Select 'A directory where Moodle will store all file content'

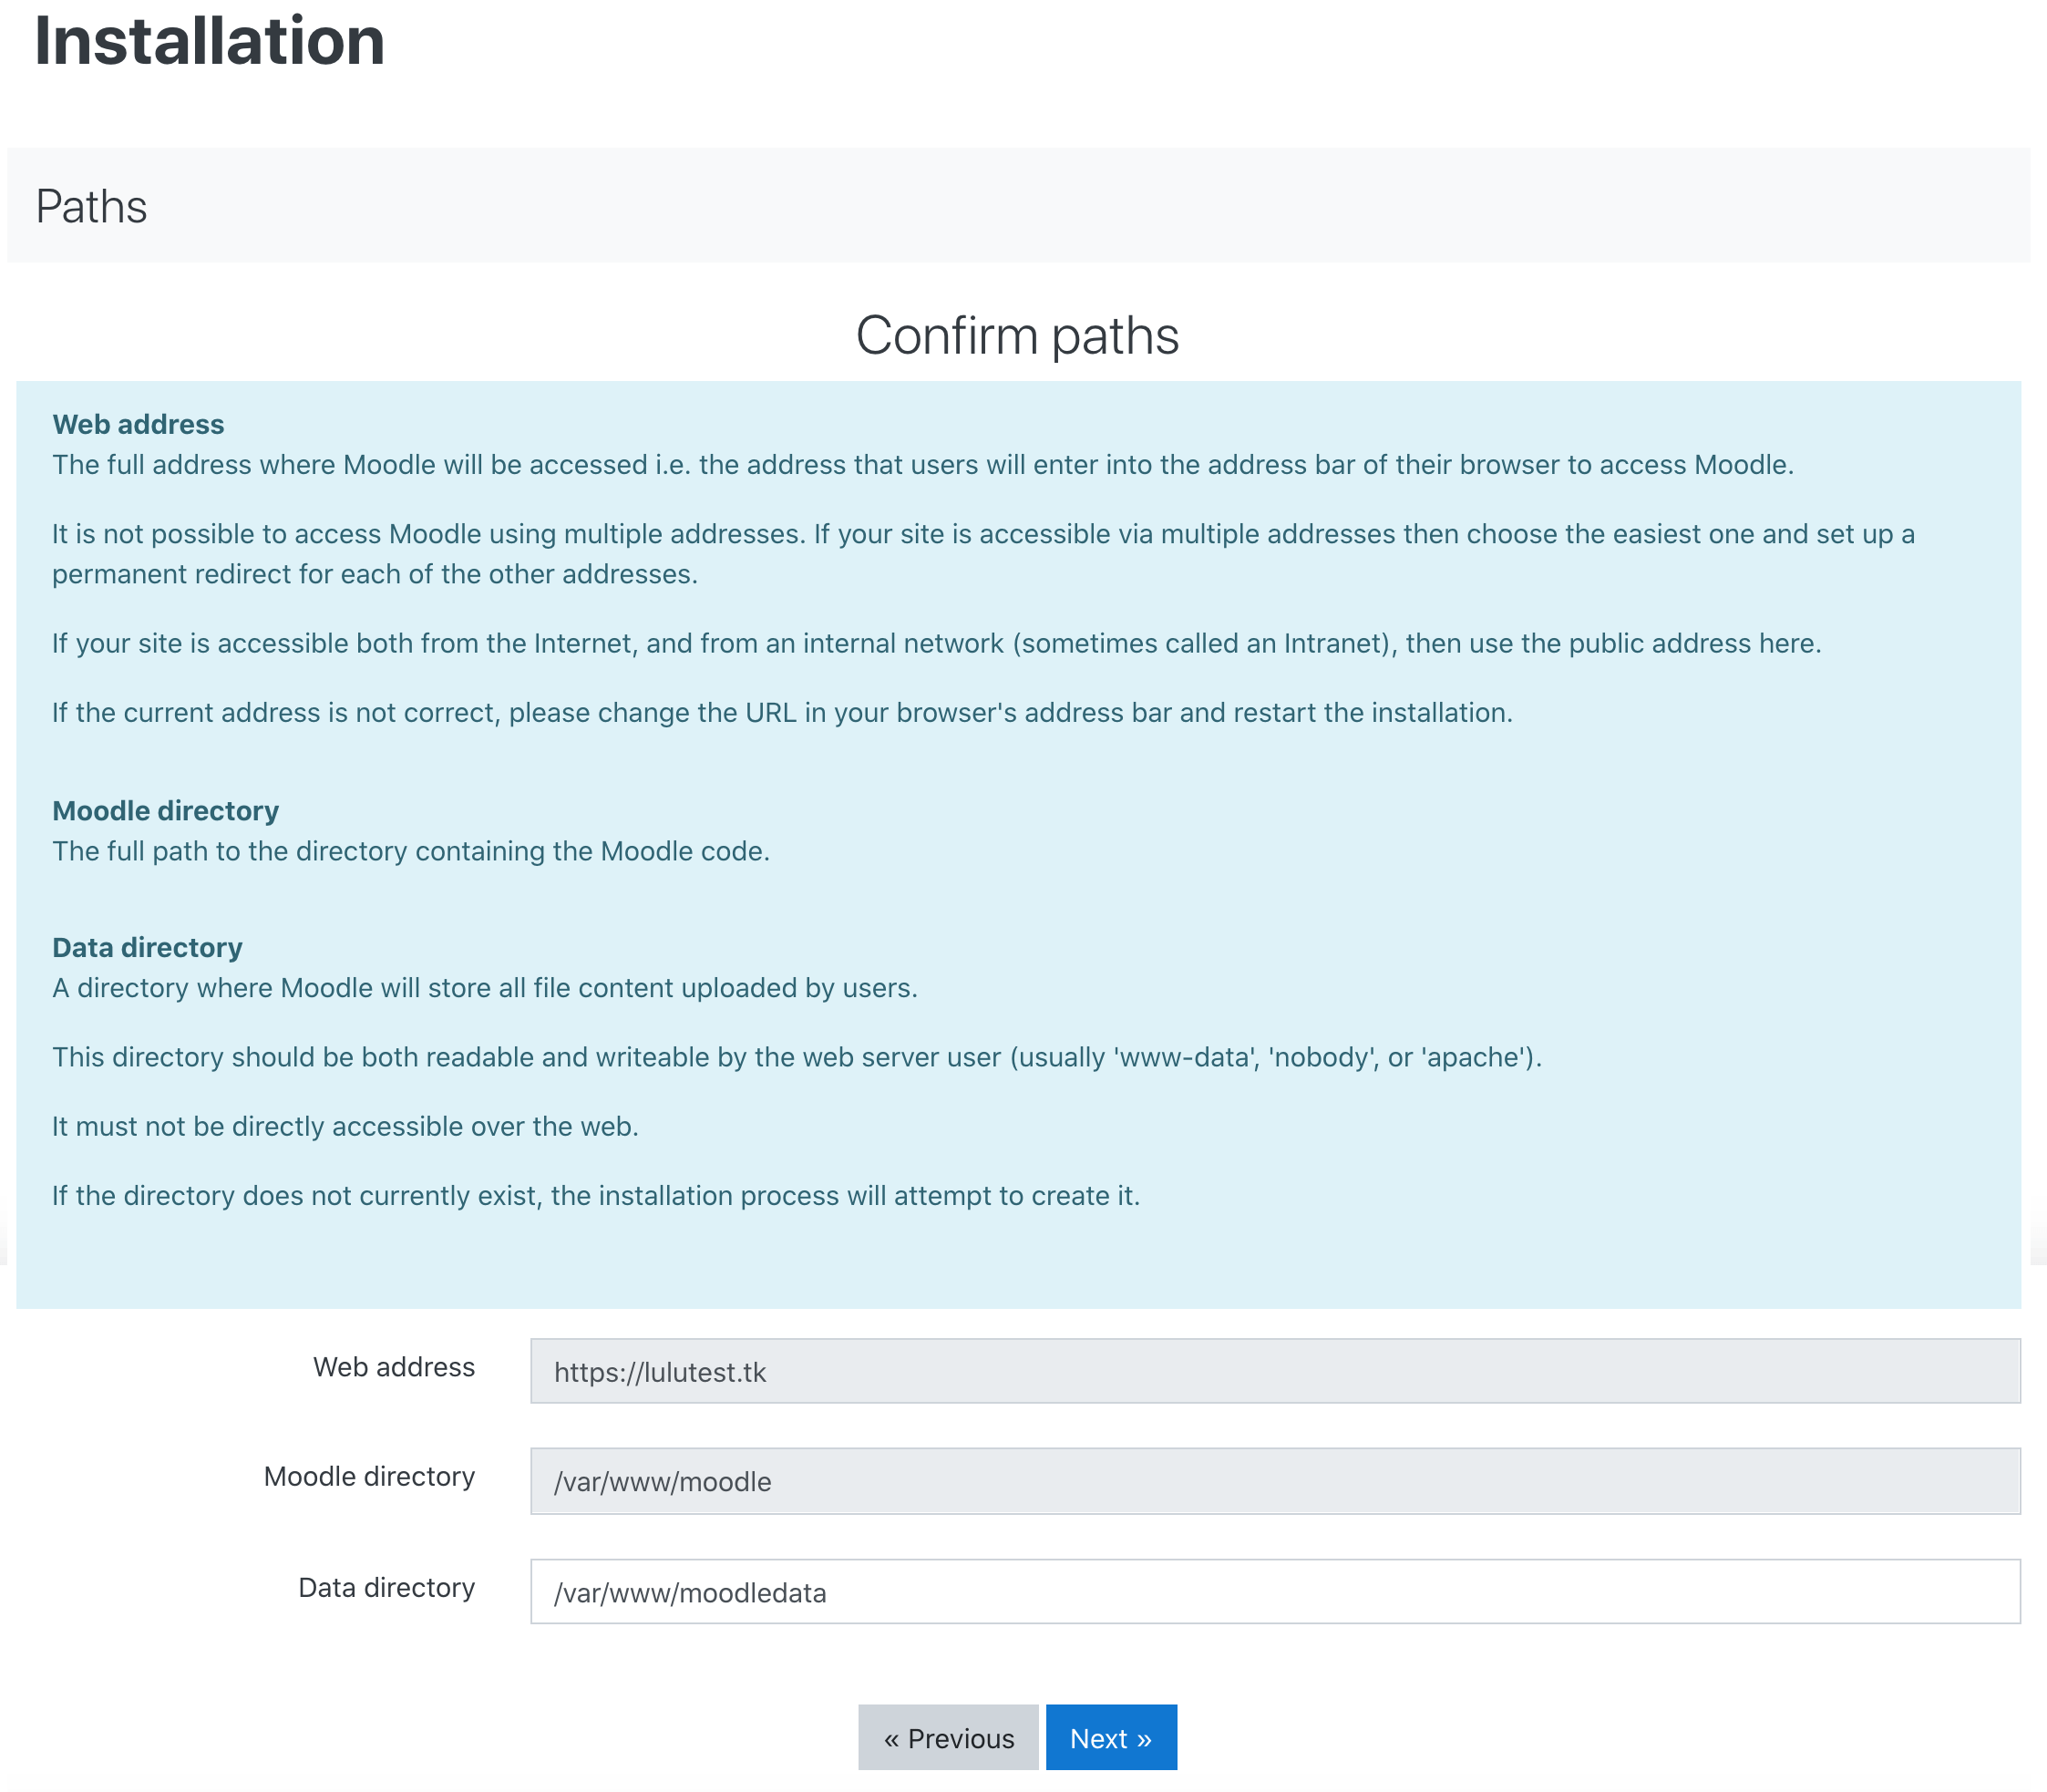click(x=485, y=988)
